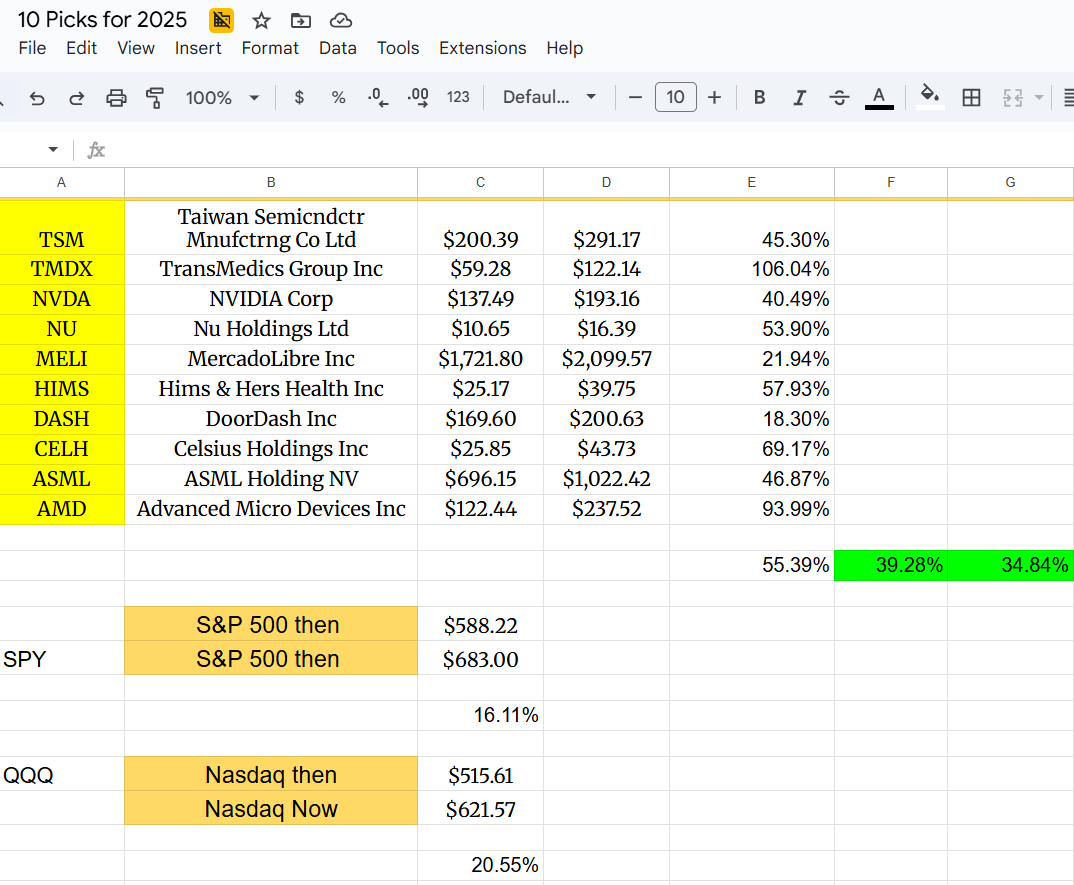1074x885 pixels.
Task: Click the NVDA ticker cell
Action: coord(62,299)
